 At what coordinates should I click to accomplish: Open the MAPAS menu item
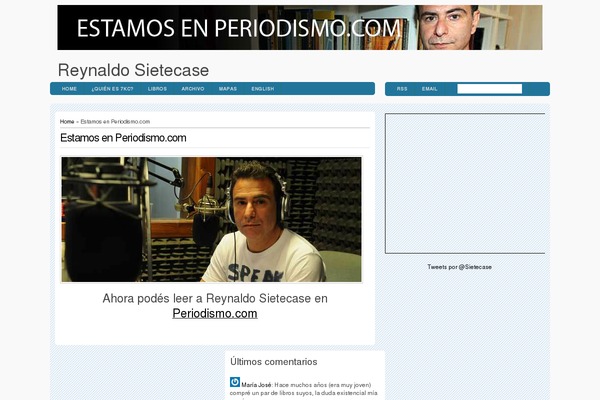[x=228, y=89]
